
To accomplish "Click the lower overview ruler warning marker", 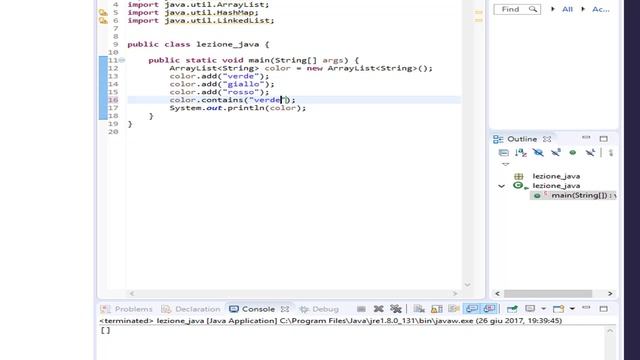I will click(x=479, y=20).
